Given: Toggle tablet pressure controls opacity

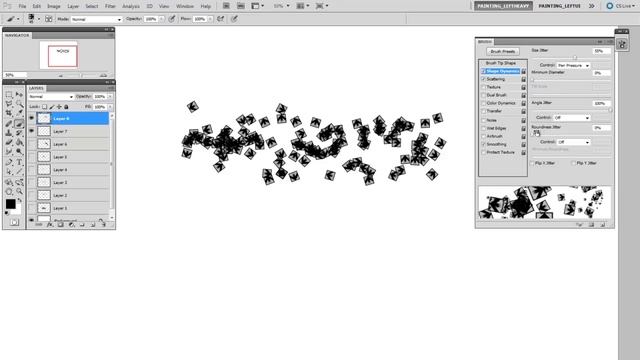Looking at the screenshot, I should point(172,19).
